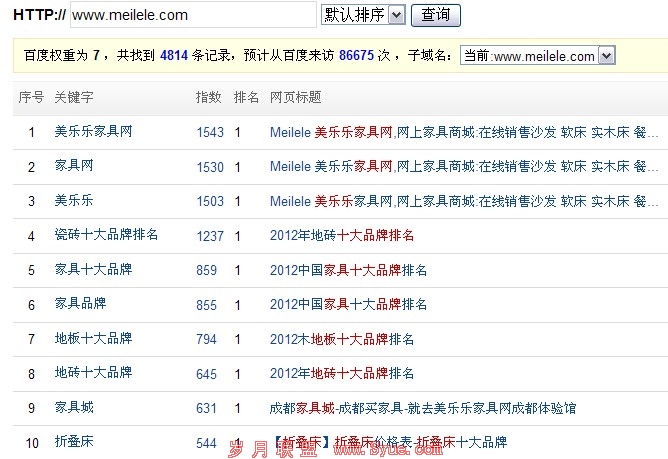The height and width of the screenshot is (459, 668).
Task: Click the URL input field containing www.meilele.com
Action: tap(192, 15)
